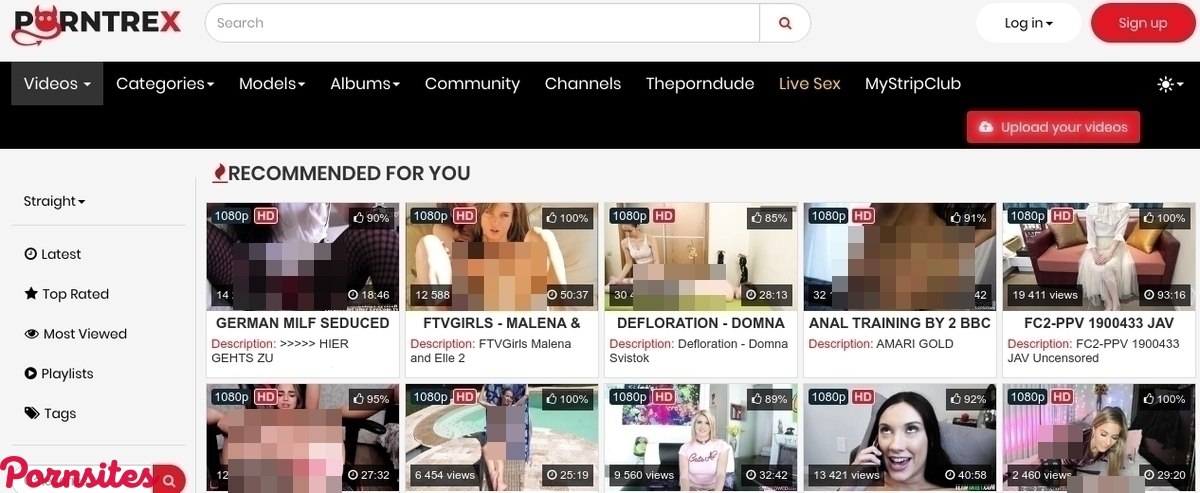Click the clock icon next to 28:13
Viewport: 1200px width, 493px height.
pos(751,295)
